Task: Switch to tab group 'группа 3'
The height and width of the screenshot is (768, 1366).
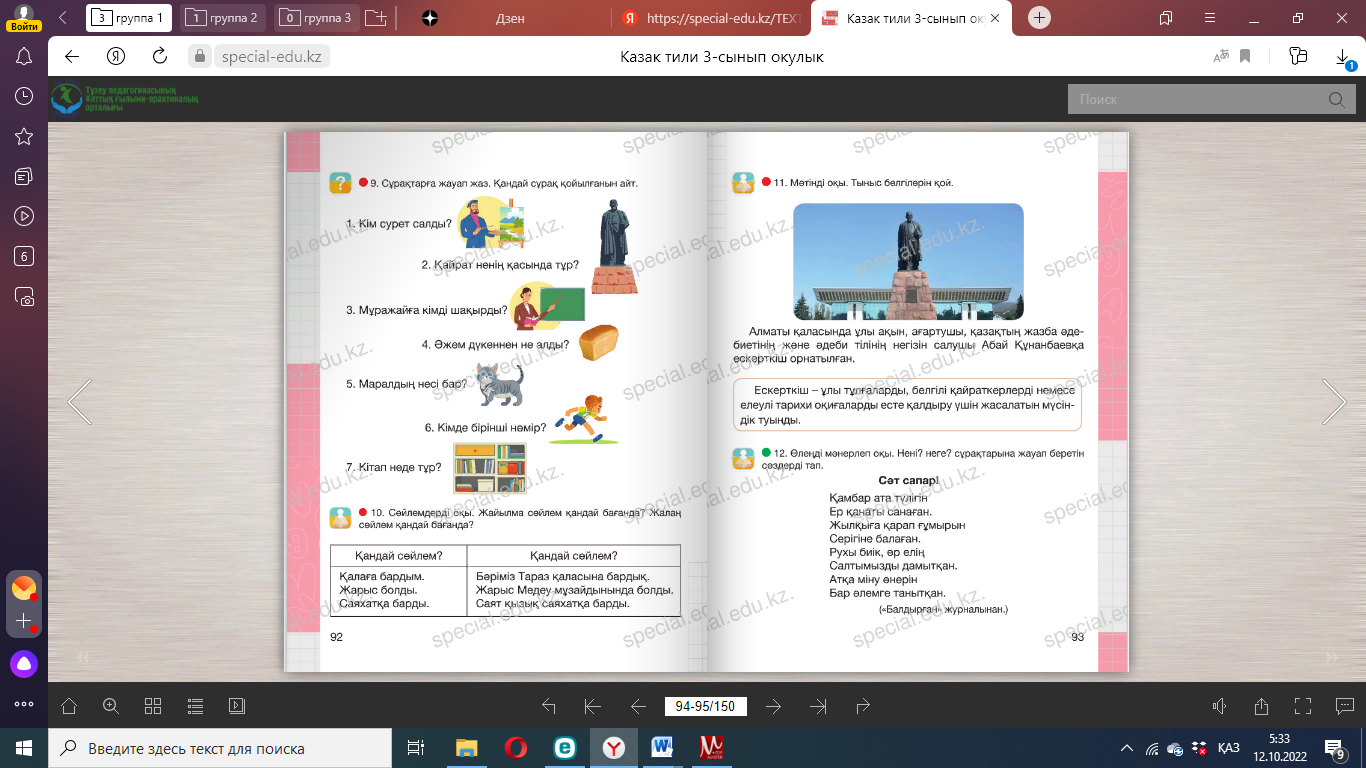Action: tap(318, 18)
